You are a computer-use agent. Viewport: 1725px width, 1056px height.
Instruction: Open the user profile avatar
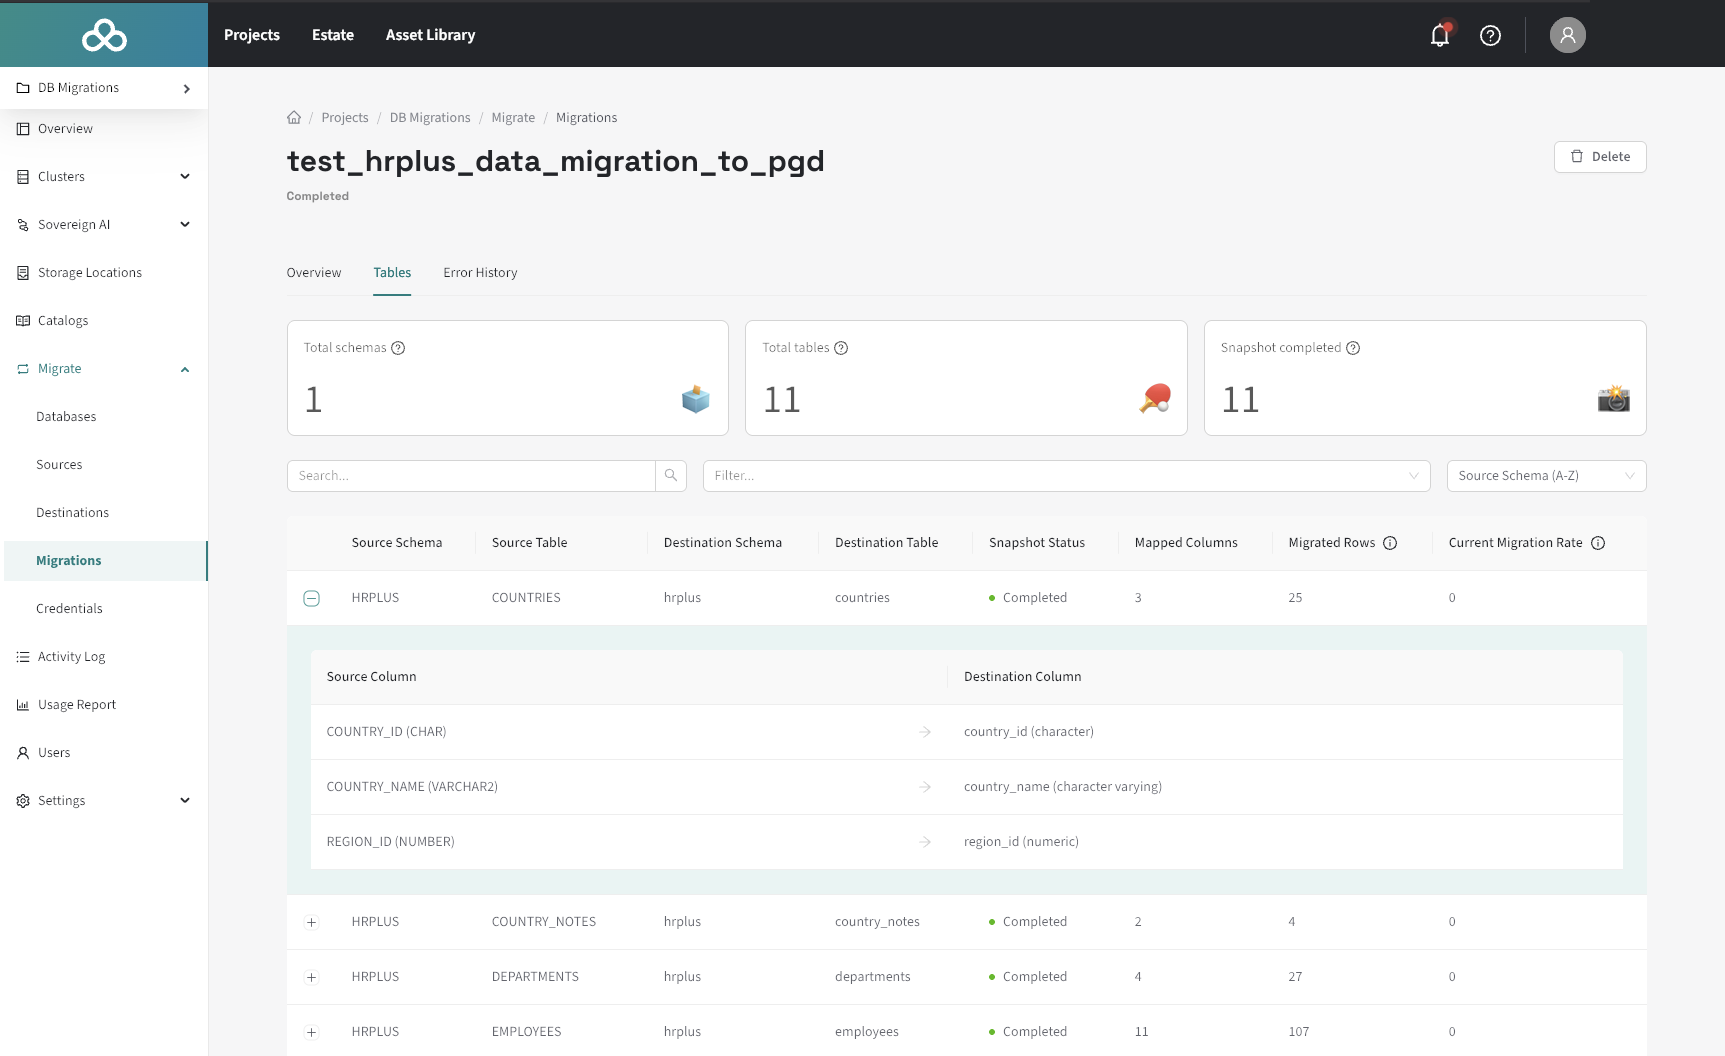click(x=1567, y=35)
